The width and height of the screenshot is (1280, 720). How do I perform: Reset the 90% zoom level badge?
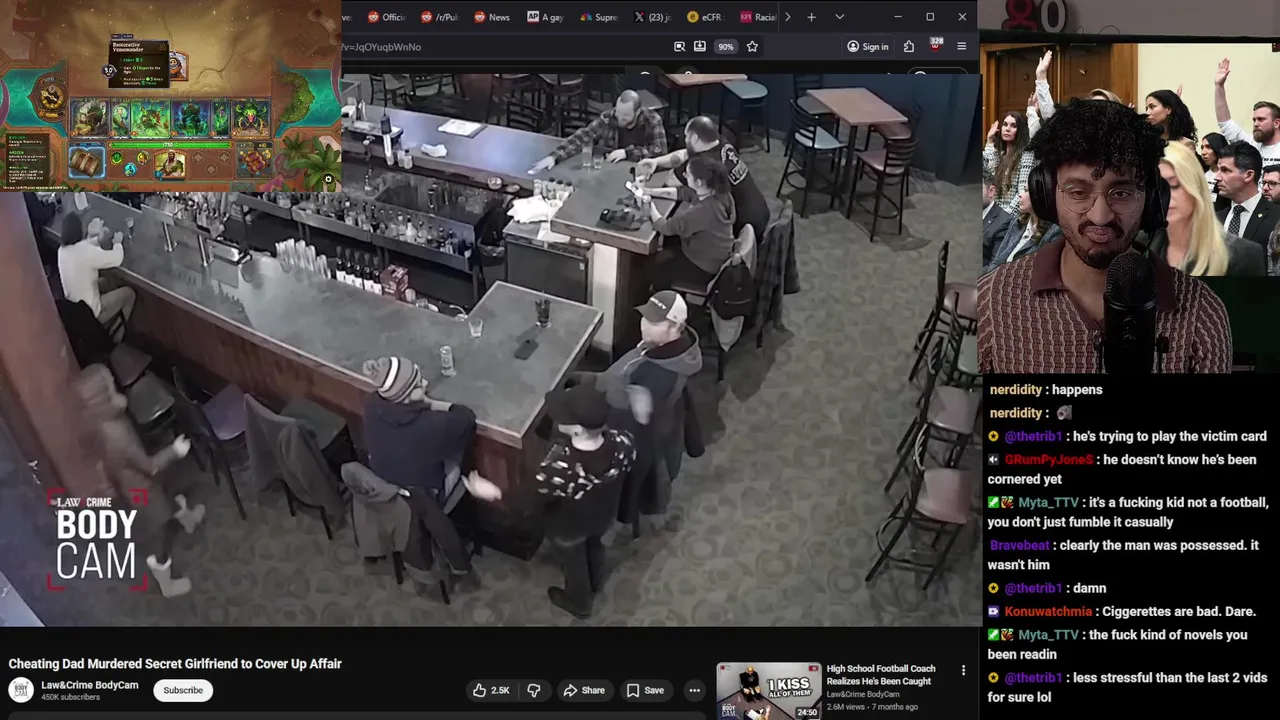[726, 46]
